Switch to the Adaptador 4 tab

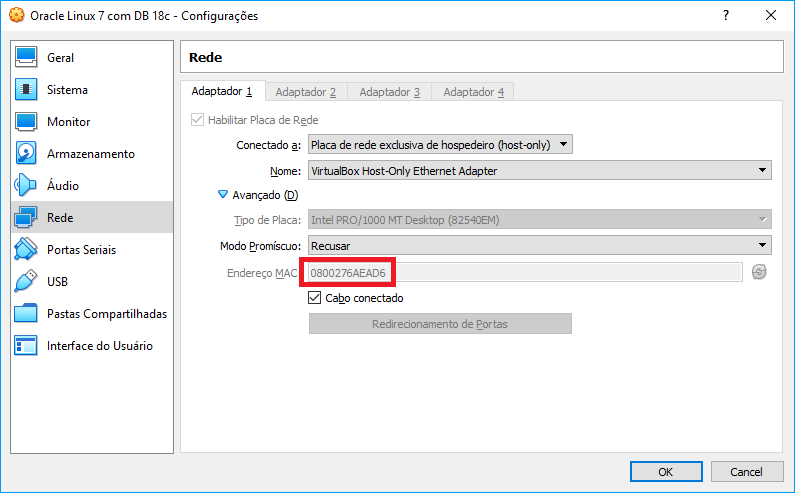tap(473, 92)
